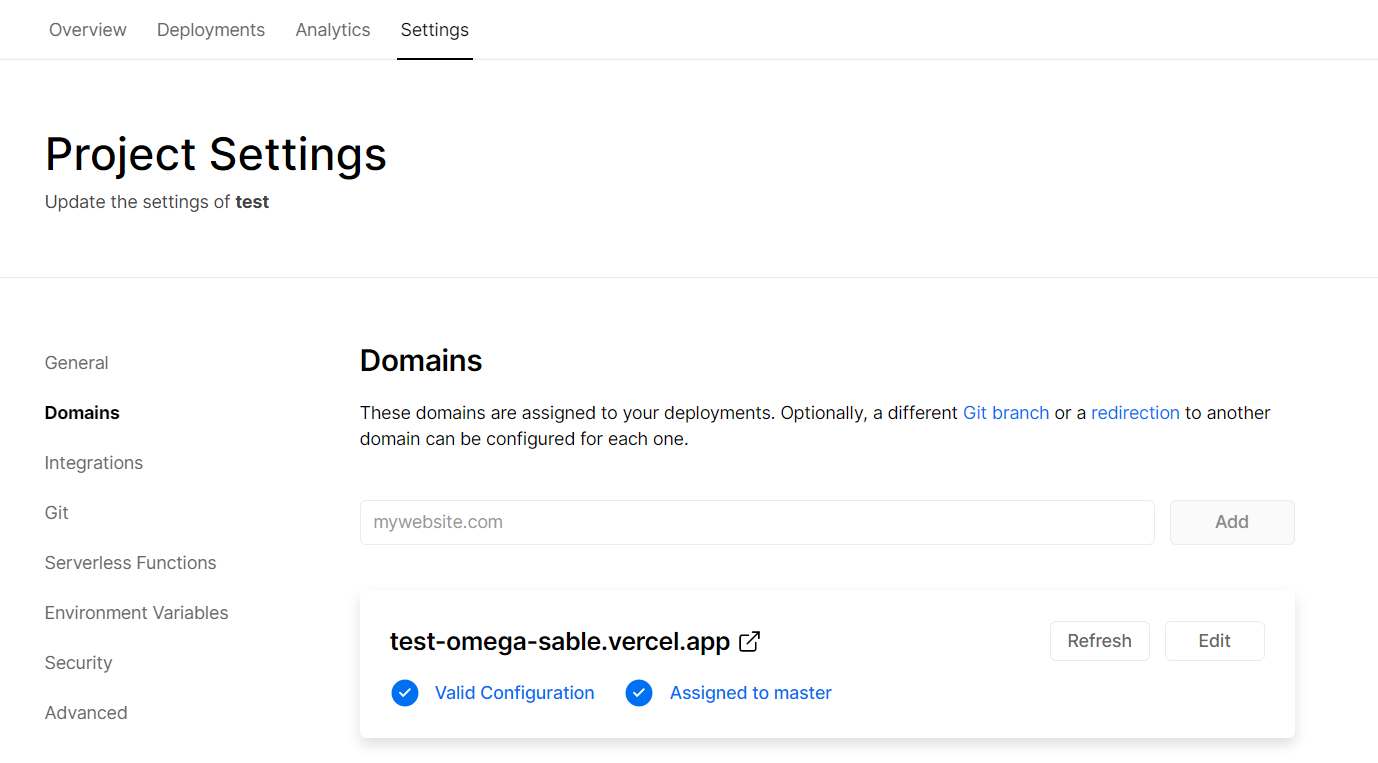Open the external link icon beside test-omega-sable.vercel.app
The width and height of the screenshot is (1378, 763).
click(x=749, y=641)
